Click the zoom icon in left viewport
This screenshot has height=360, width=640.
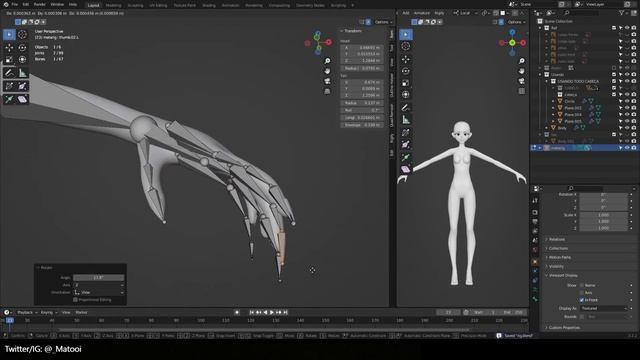tap(327, 61)
